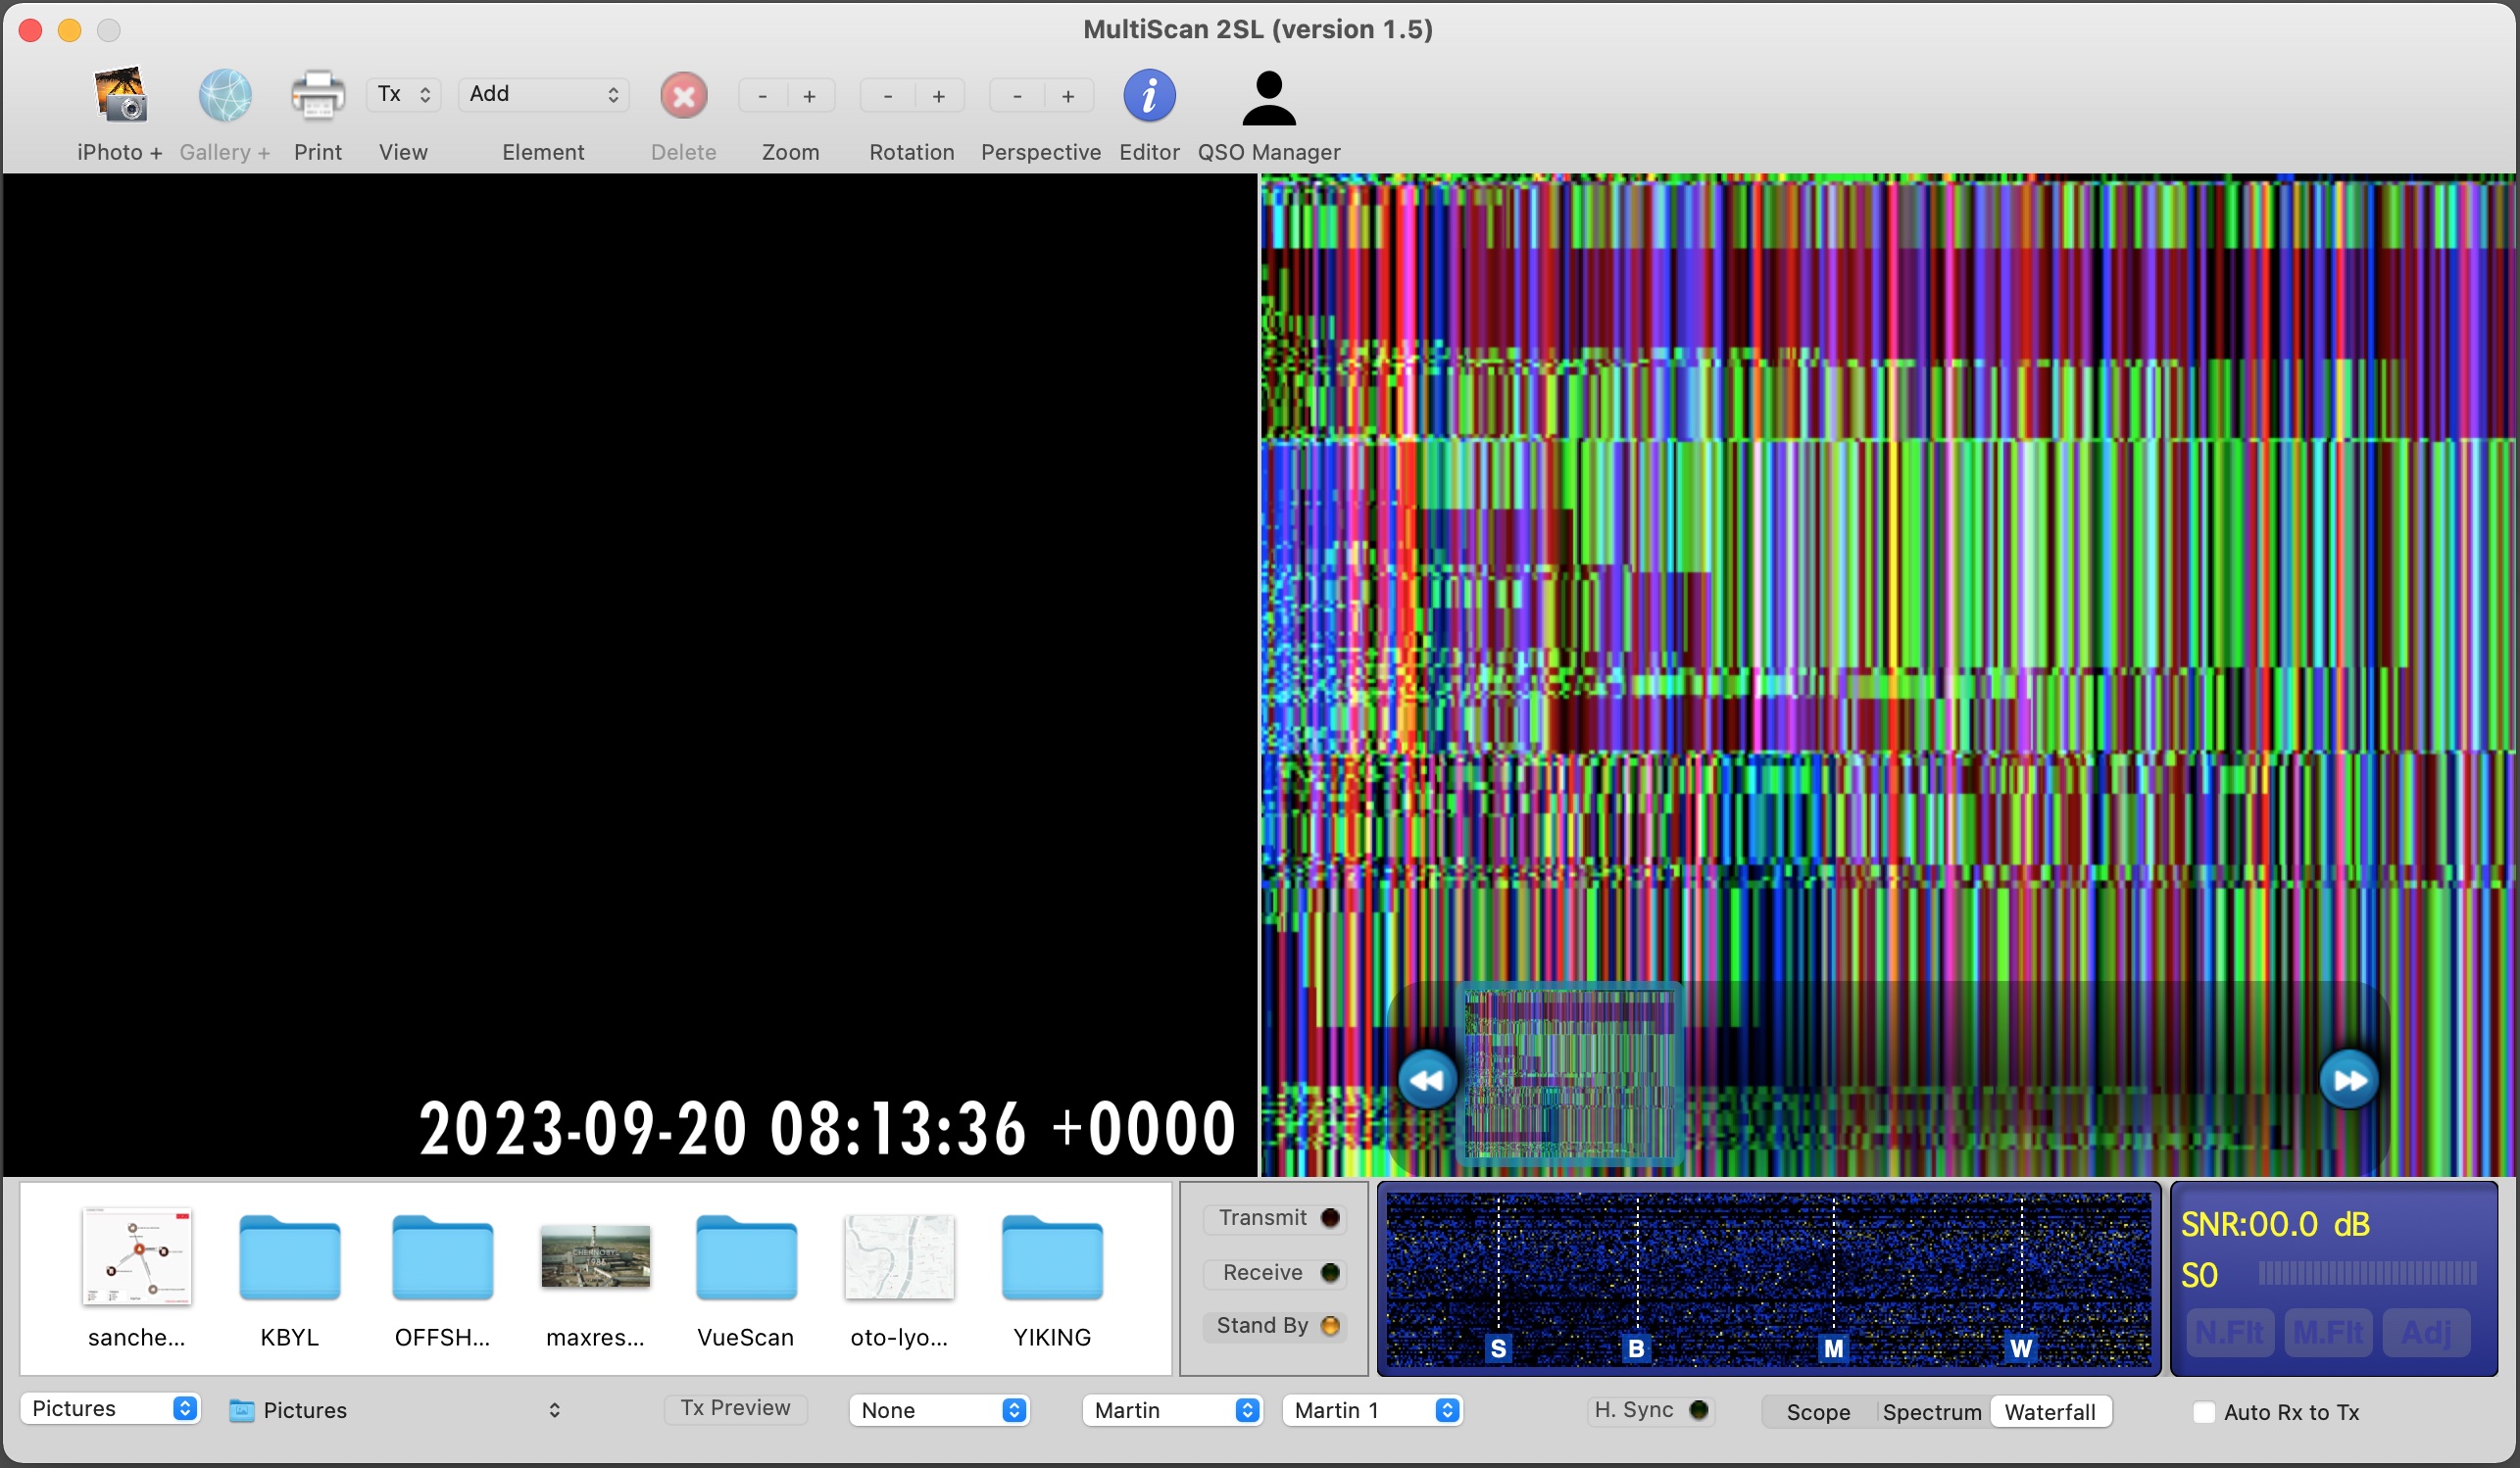This screenshot has width=2520, height=1468.
Task: Click the fast-forward arrow on received image
Action: click(x=2348, y=1080)
